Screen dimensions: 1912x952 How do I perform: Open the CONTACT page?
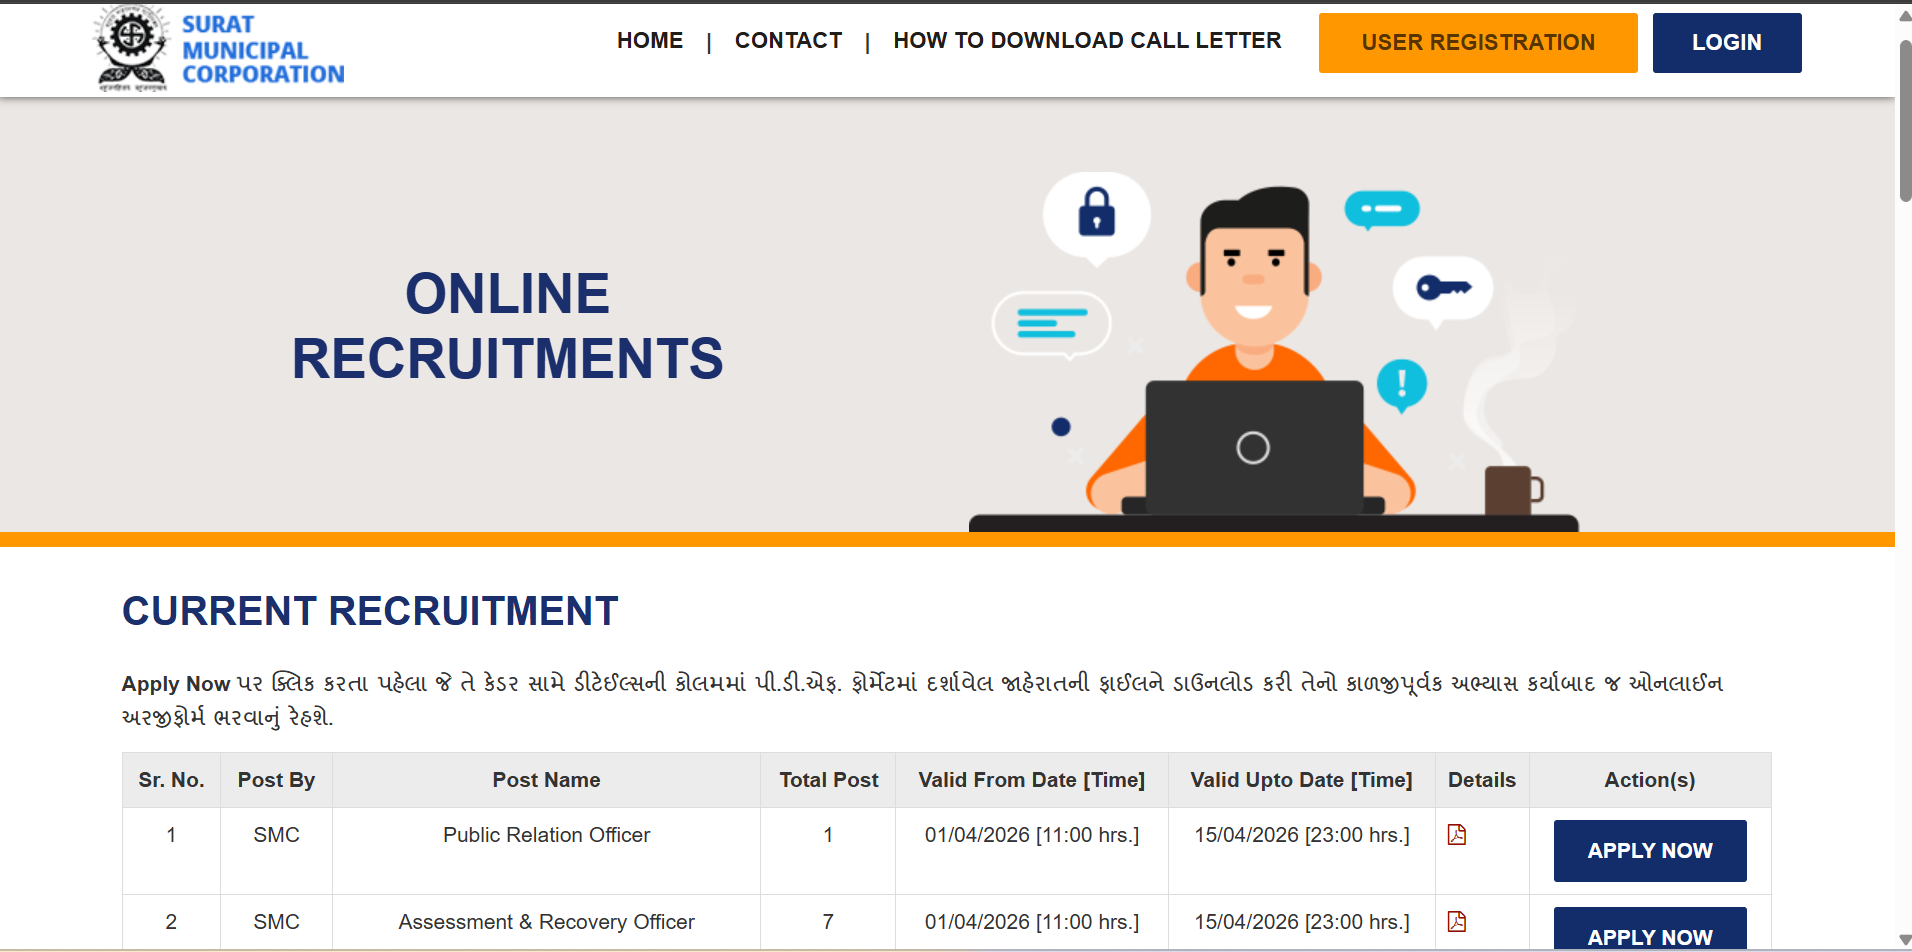pyautogui.click(x=788, y=41)
